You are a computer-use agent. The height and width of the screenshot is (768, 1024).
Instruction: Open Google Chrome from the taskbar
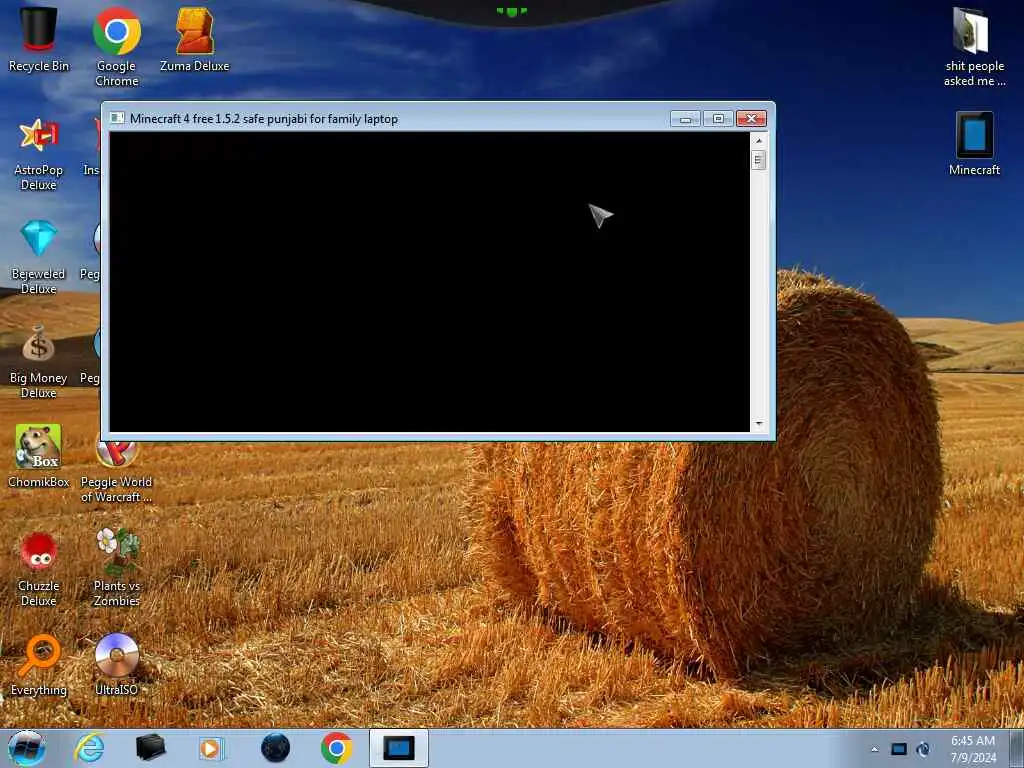tap(336, 748)
